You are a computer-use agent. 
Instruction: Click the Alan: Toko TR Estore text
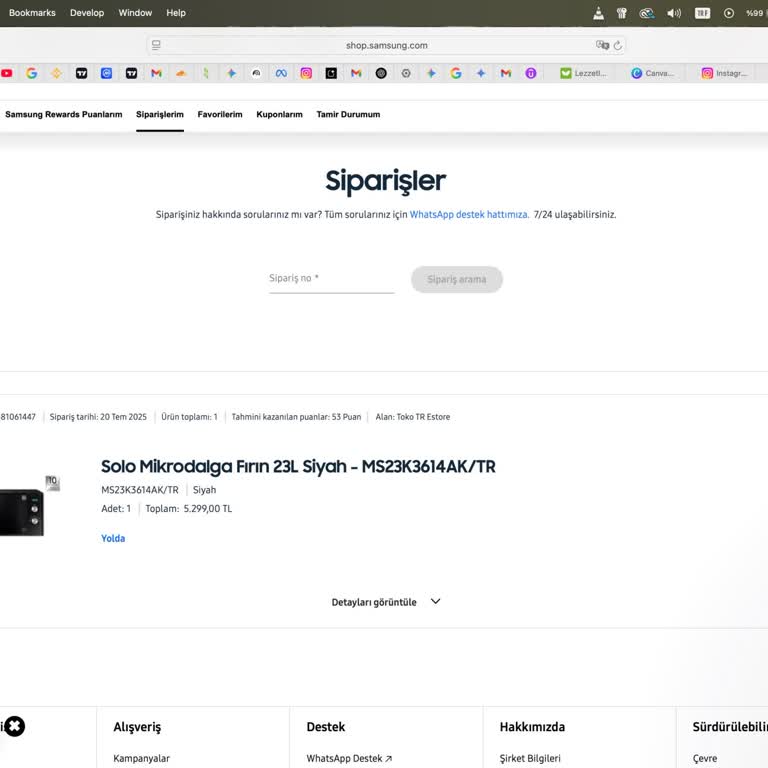point(413,417)
